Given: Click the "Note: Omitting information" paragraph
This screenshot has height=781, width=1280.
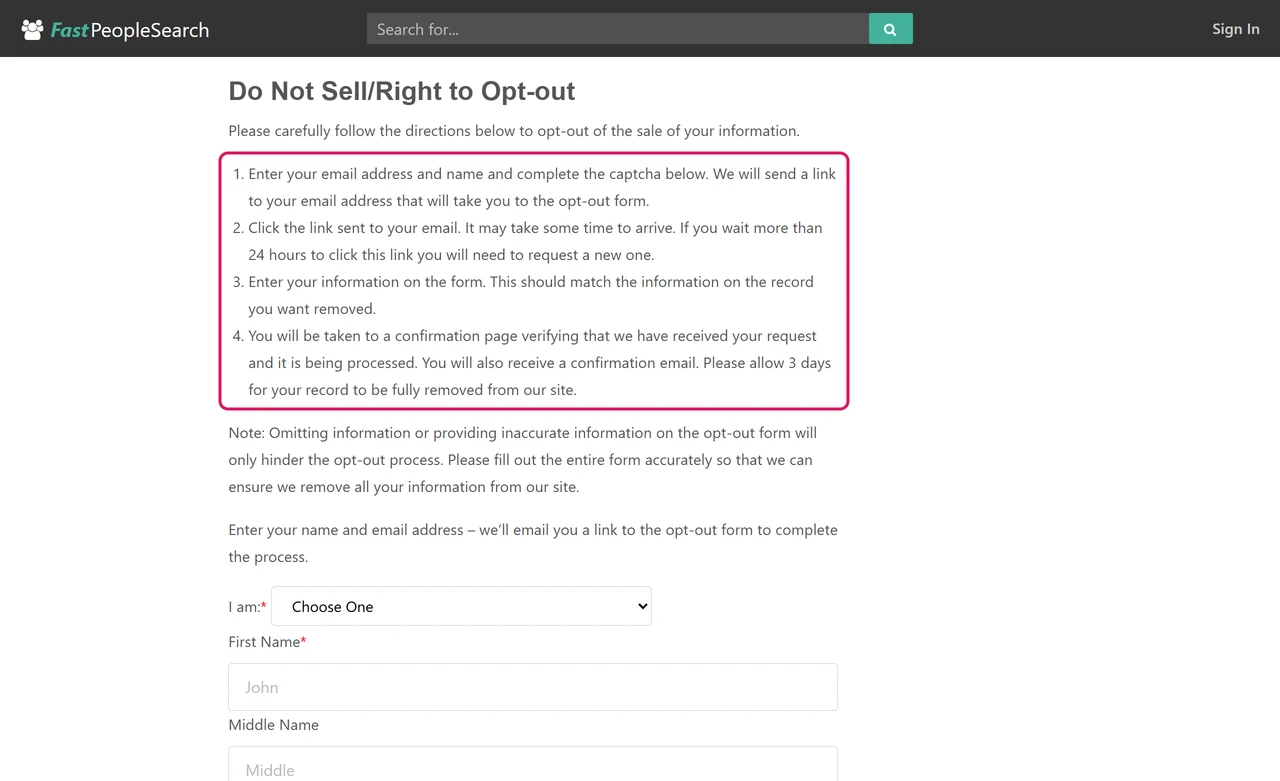Looking at the screenshot, I should pyautogui.click(x=523, y=460).
